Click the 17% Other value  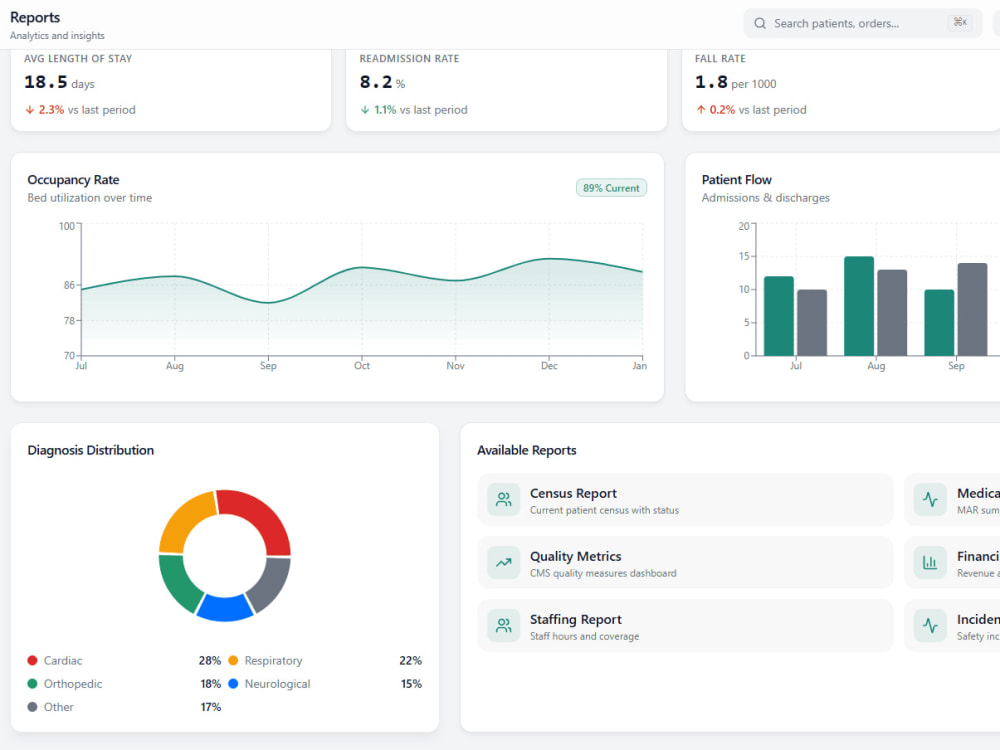[x=210, y=707]
